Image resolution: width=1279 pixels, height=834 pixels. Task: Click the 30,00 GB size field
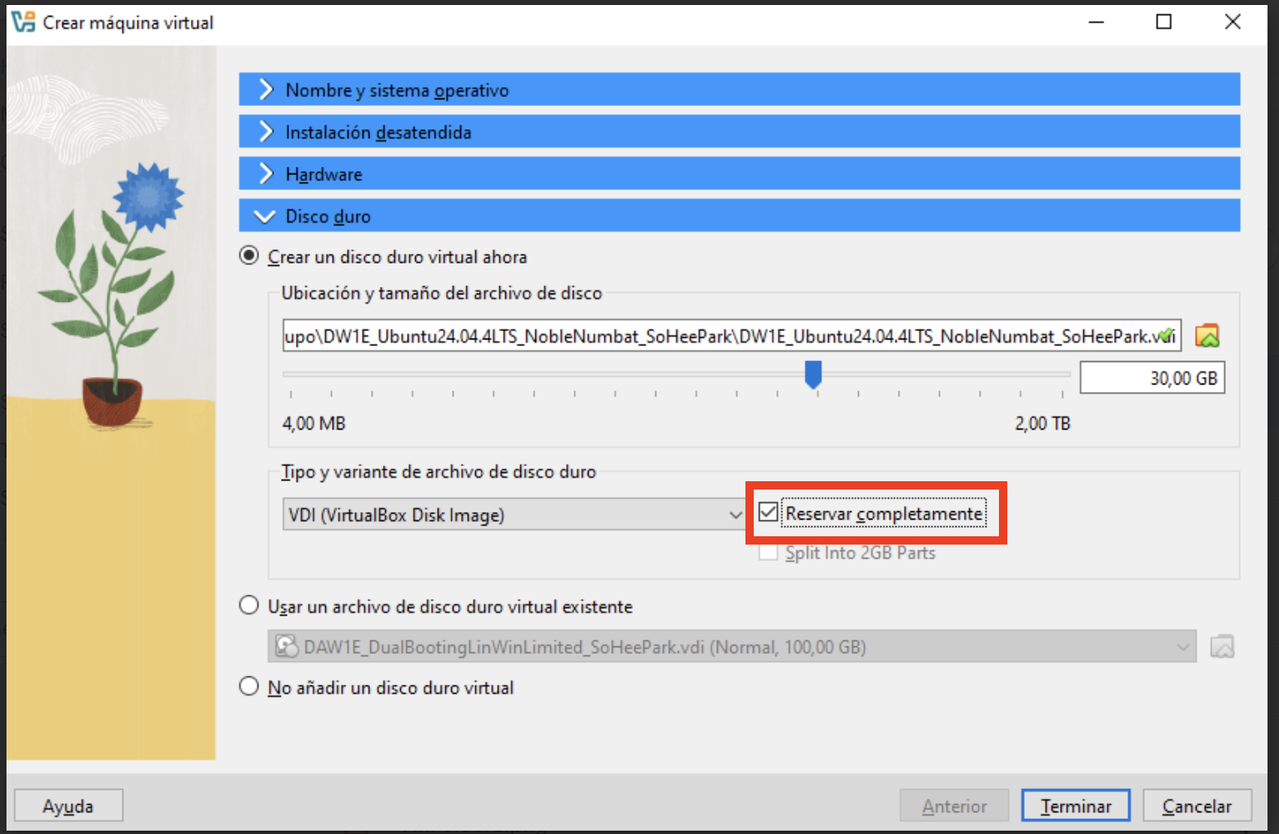pyautogui.click(x=1152, y=379)
